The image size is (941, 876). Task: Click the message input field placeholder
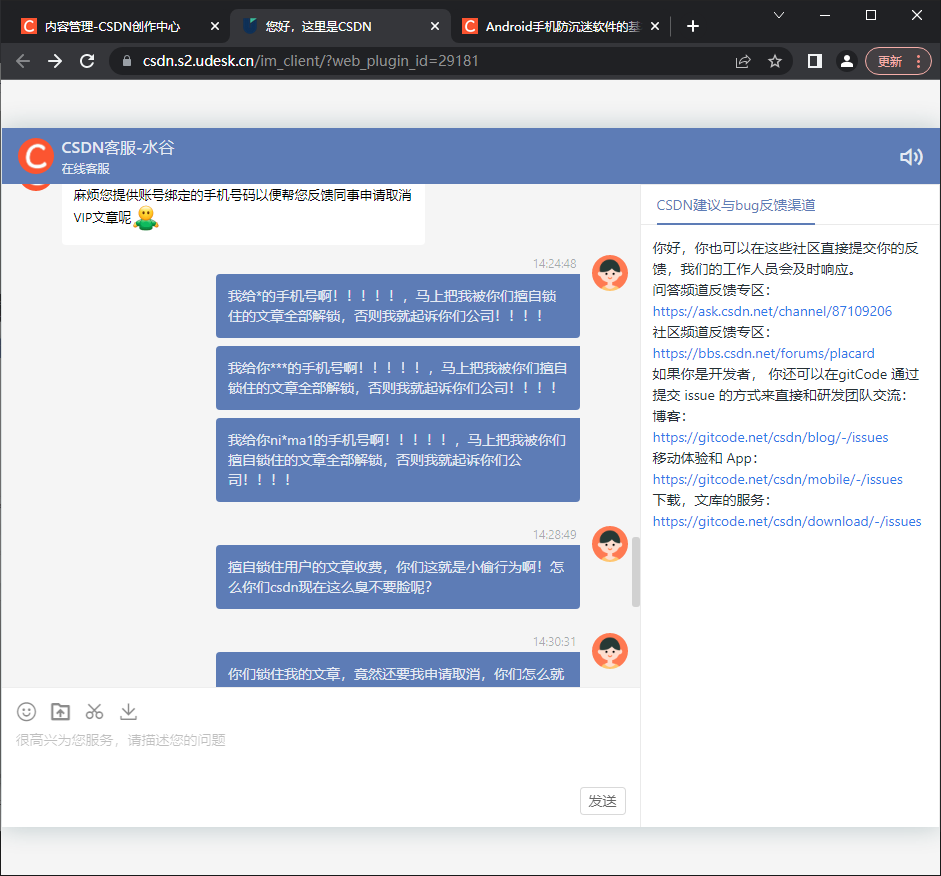click(121, 740)
